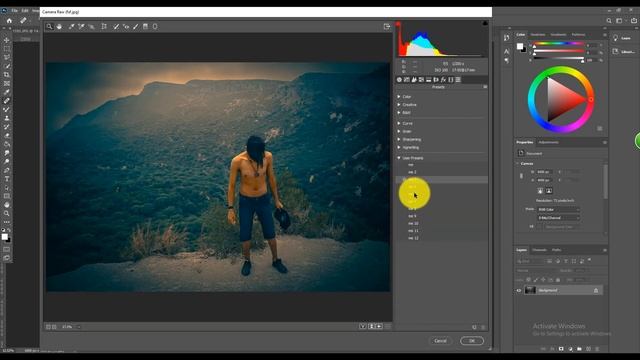
Task: Switch to the Patterns tab
Action: [578, 35]
